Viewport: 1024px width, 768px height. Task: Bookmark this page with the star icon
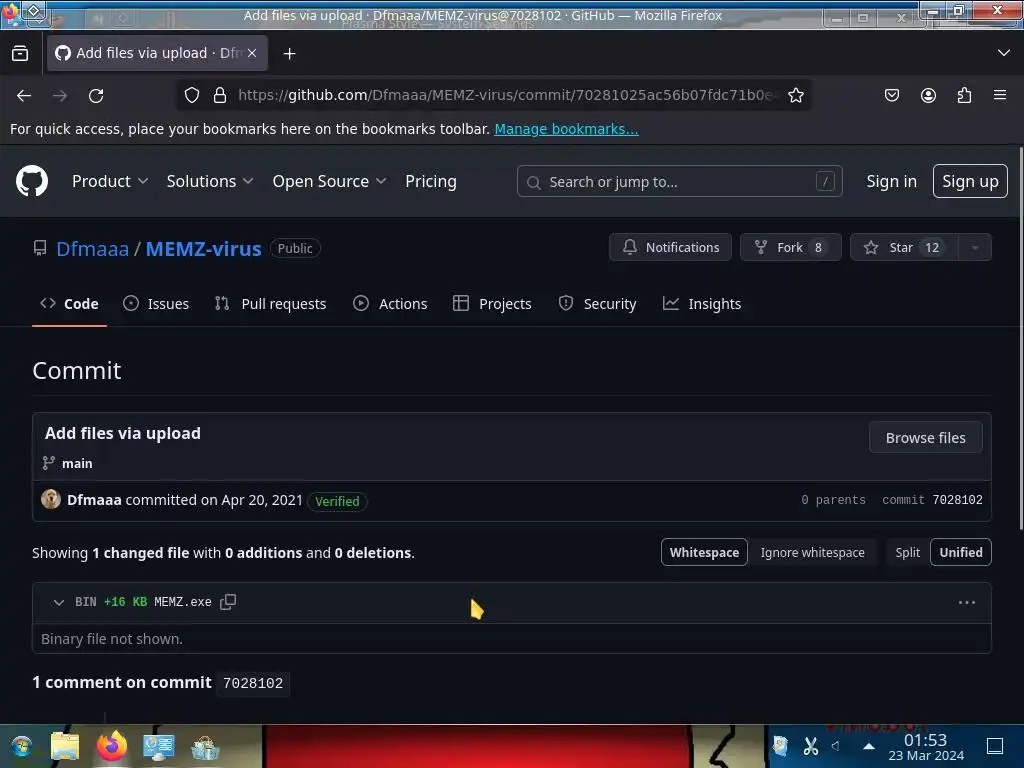coord(795,95)
